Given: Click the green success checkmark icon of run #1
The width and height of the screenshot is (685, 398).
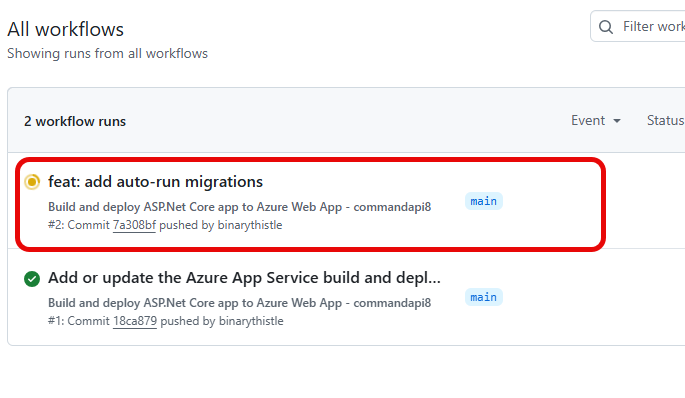Looking at the screenshot, I should pyautogui.click(x=32, y=278).
